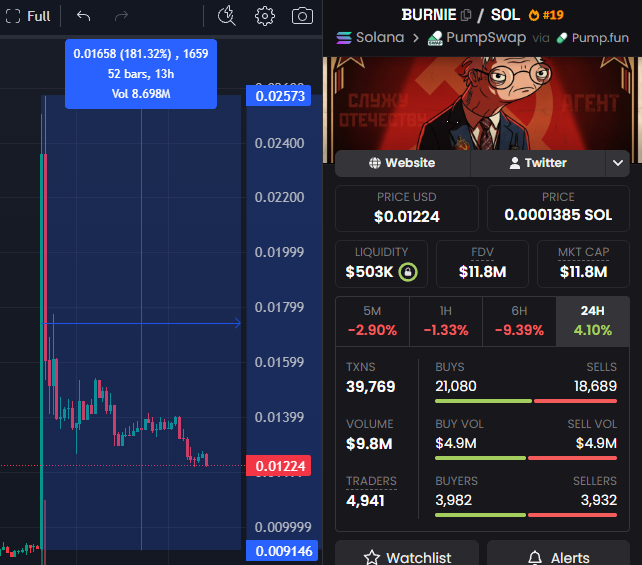Click the SOL quote symbol in header
Viewport: 642px width, 565px height.
505,15
